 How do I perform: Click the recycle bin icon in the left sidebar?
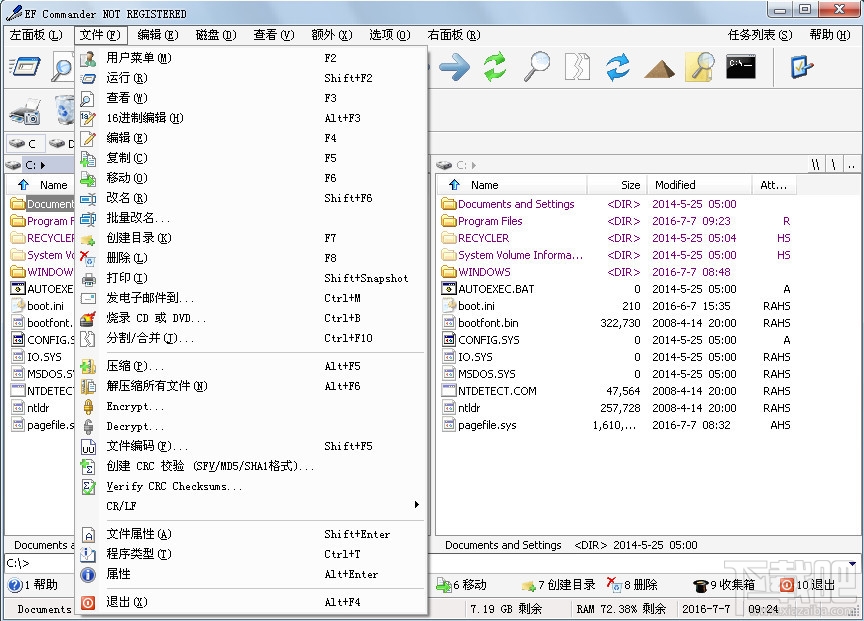[64, 108]
